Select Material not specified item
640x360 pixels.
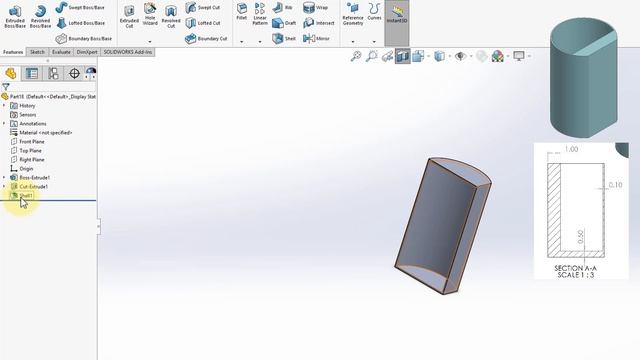[x=41, y=133]
